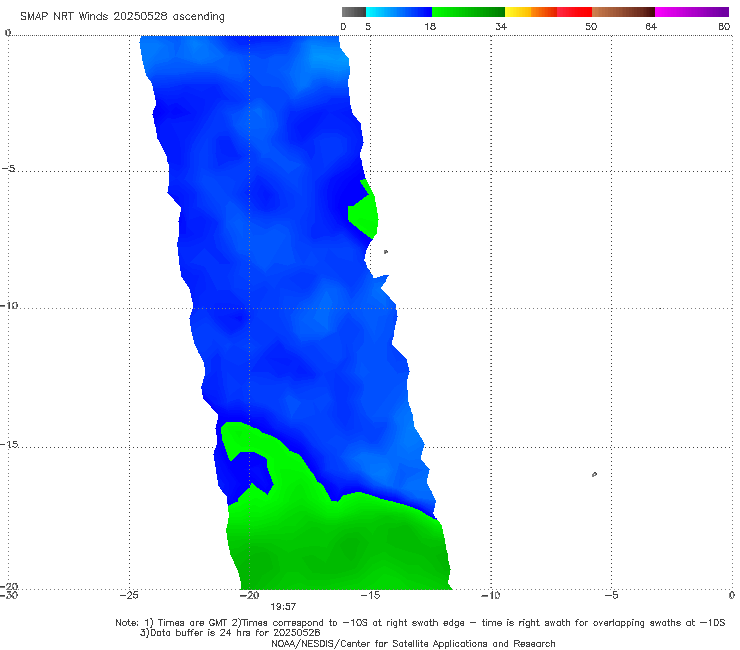740x650 pixels.
Task: Click the '-5' longitude axis label
Action: 612,595
